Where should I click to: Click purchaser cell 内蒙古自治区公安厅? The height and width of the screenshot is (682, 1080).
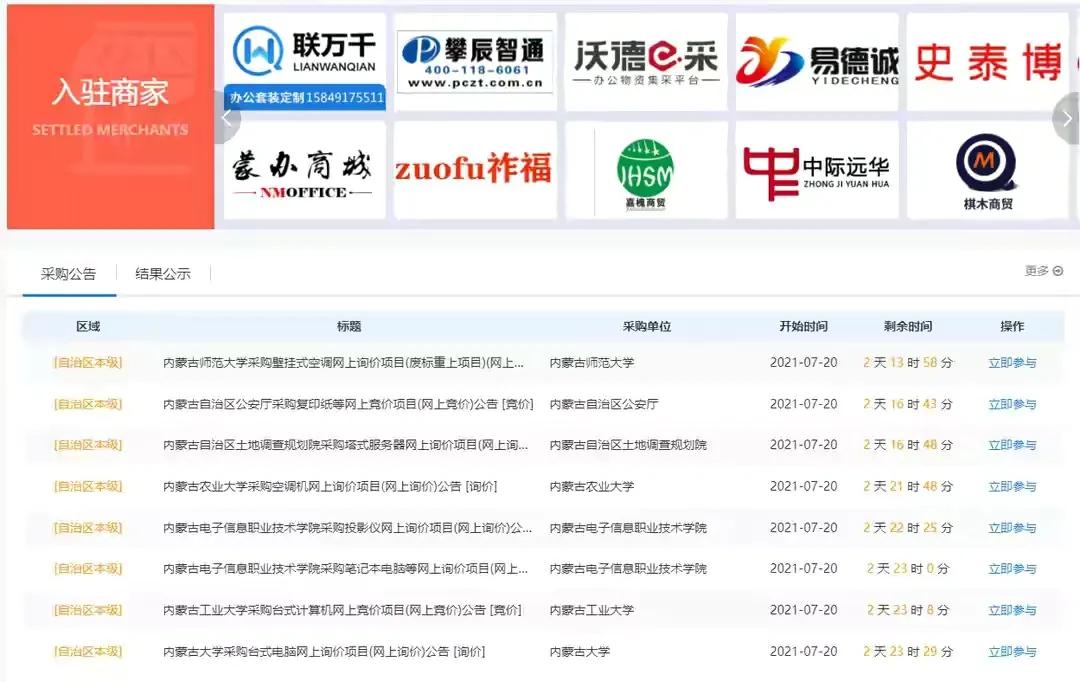(604, 404)
